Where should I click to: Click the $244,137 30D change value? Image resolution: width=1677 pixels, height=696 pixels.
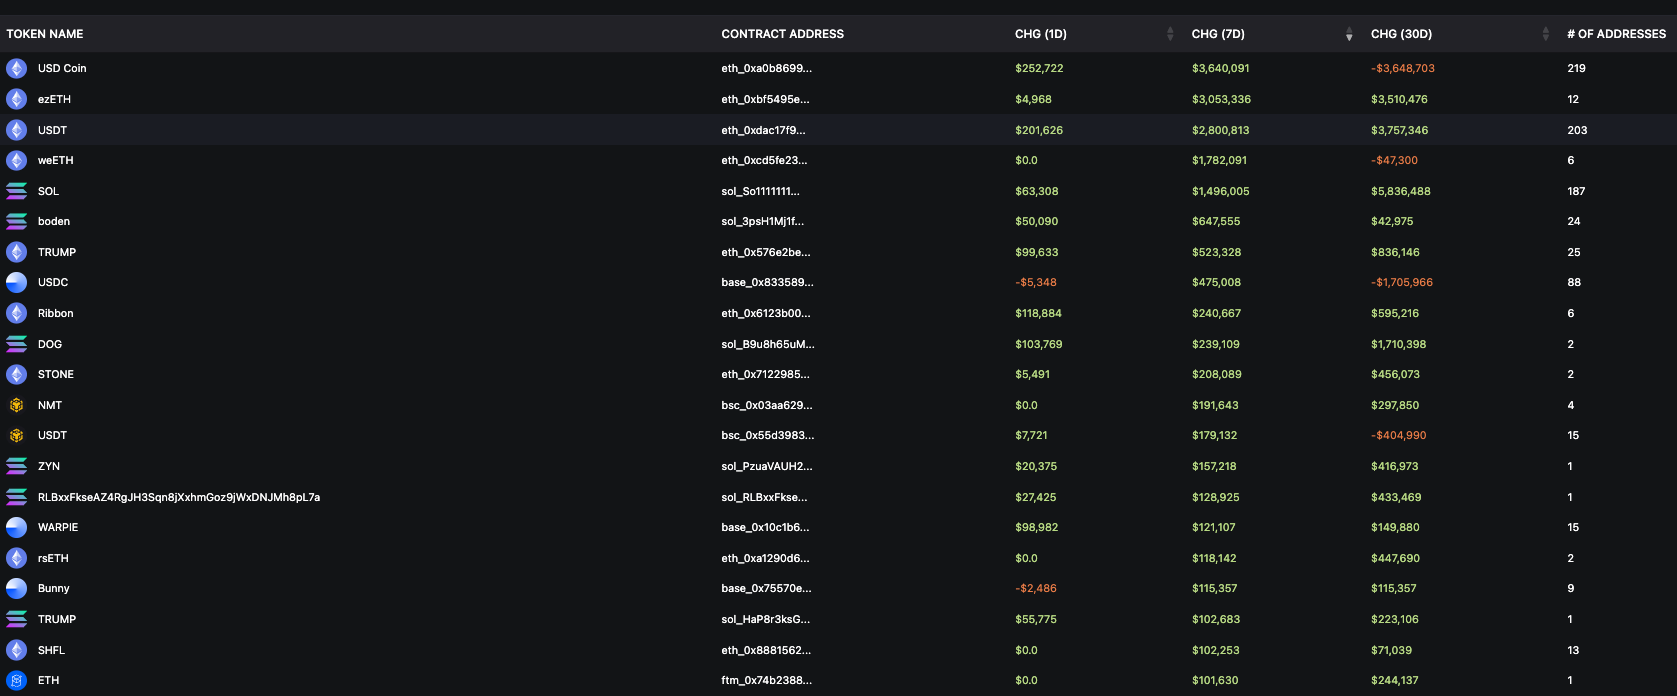[x=1395, y=680]
